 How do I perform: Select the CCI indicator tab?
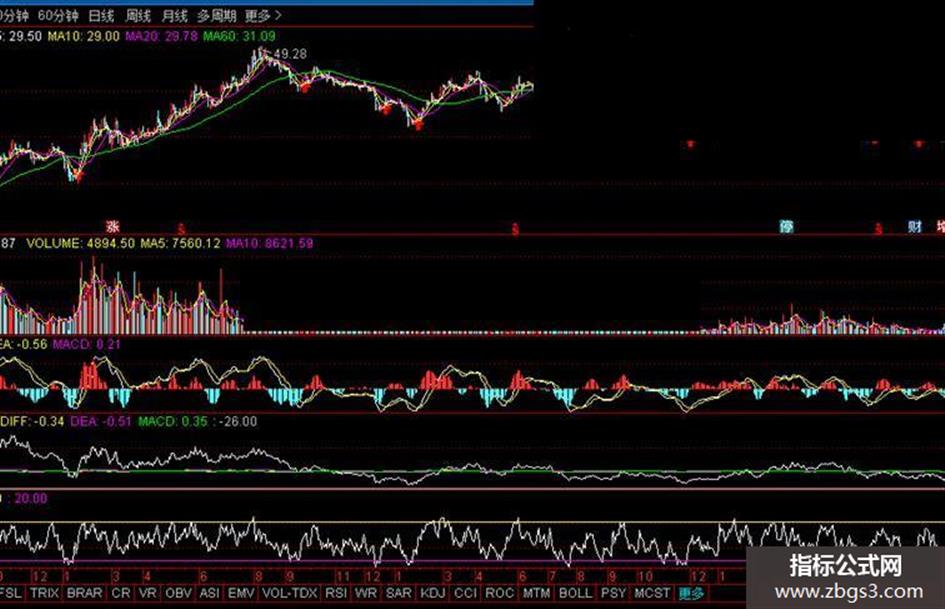[465, 593]
